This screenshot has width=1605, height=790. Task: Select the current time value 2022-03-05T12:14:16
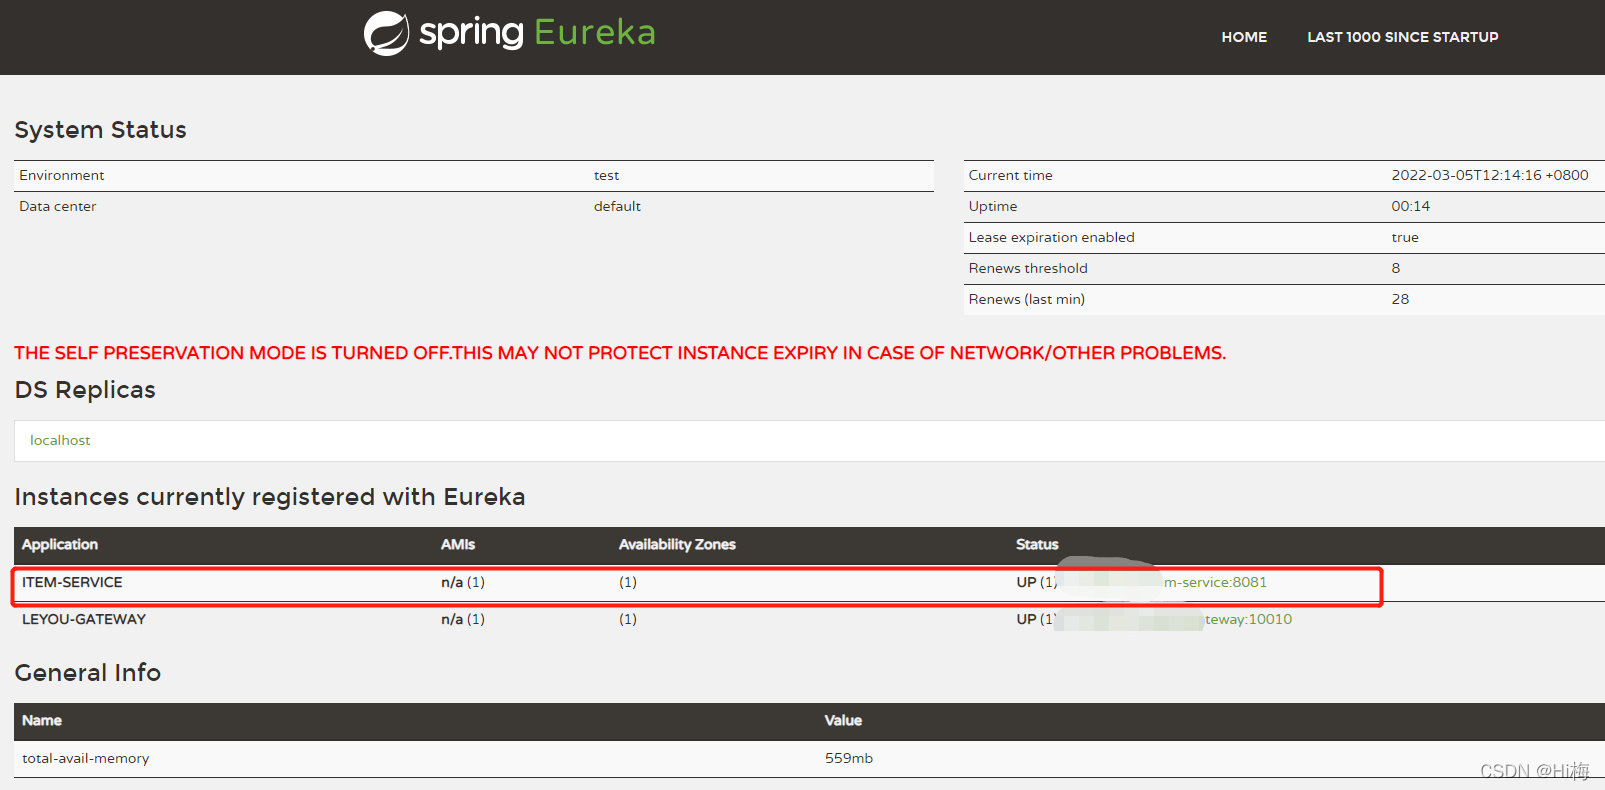[1489, 175]
